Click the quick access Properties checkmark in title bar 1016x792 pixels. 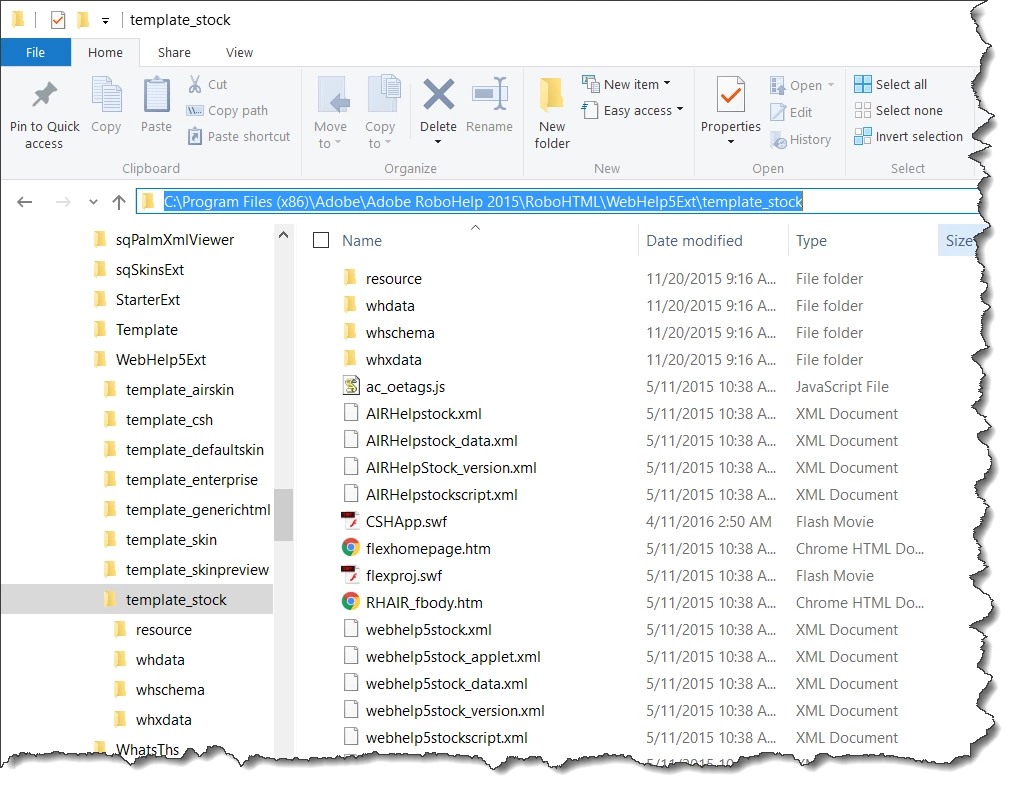tap(58, 20)
